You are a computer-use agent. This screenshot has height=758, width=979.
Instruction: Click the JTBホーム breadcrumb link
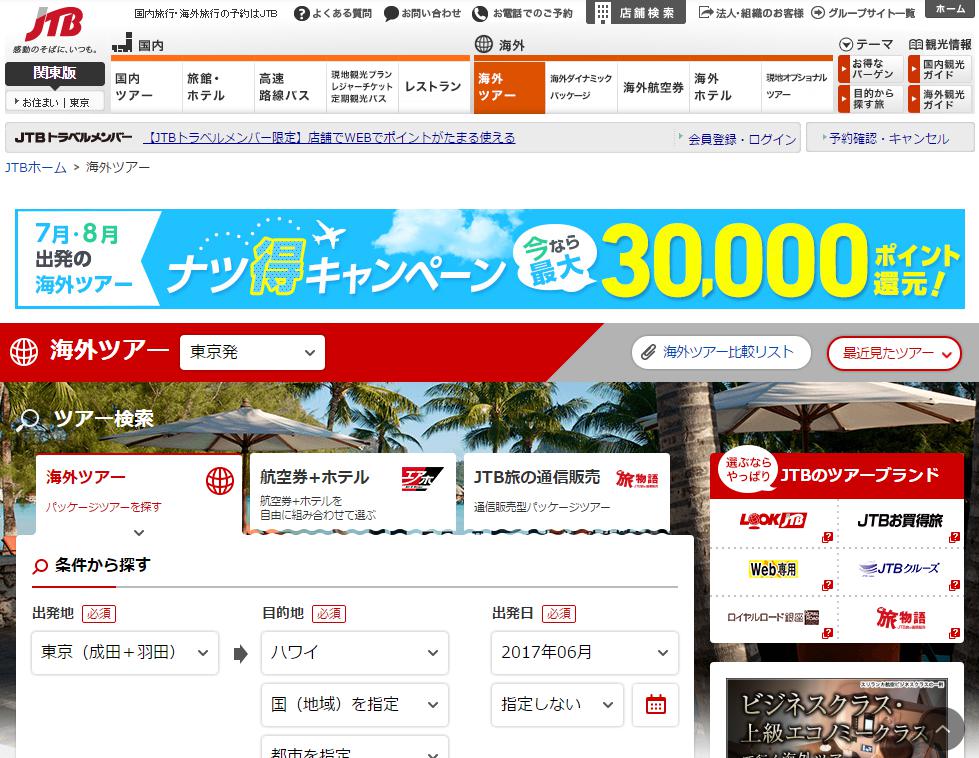(36, 167)
